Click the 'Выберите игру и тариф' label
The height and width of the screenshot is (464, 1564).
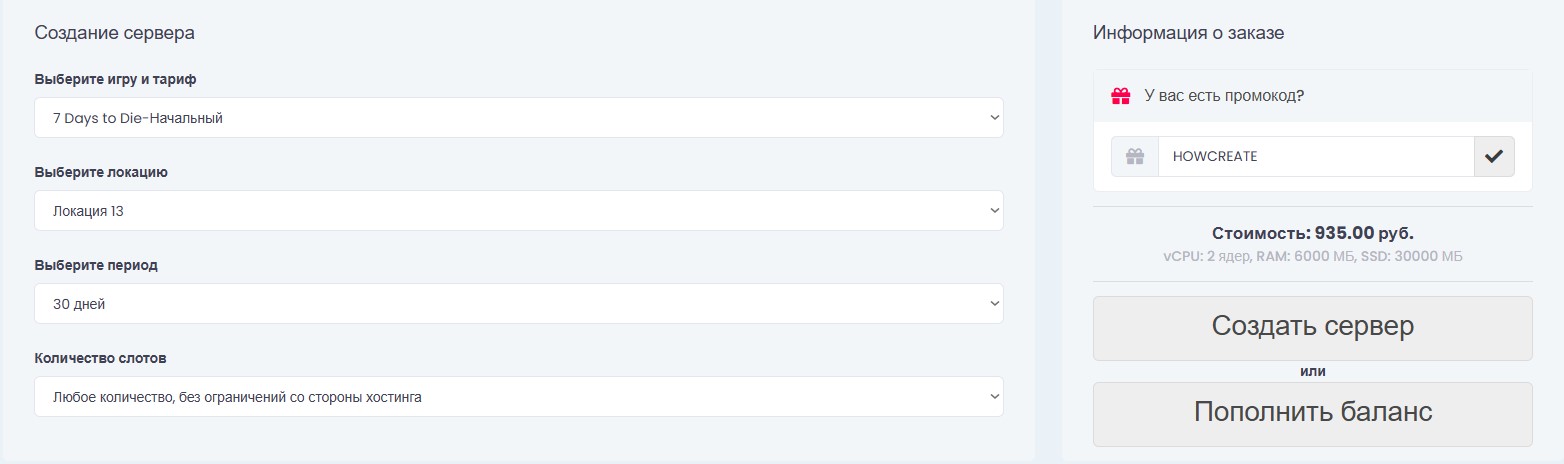pos(122,79)
